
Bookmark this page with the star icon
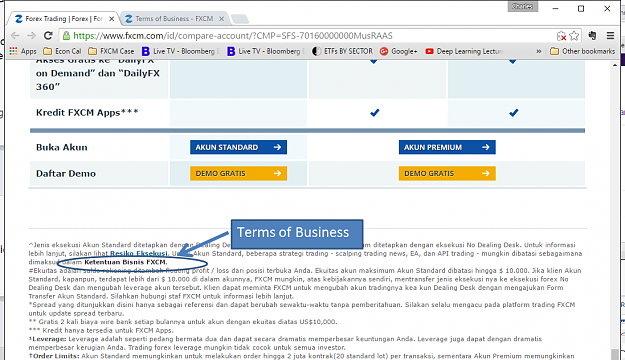pyautogui.click(x=574, y=35)
